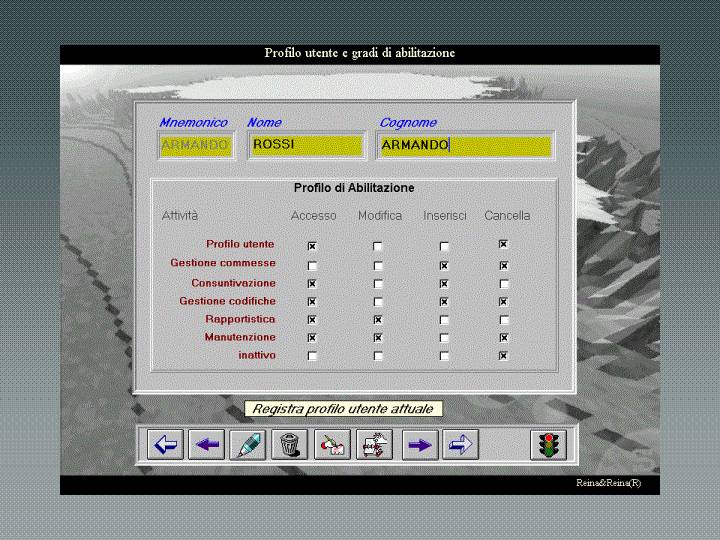
Task: Uncheck Cancella for inattivo
Action: 504,356
